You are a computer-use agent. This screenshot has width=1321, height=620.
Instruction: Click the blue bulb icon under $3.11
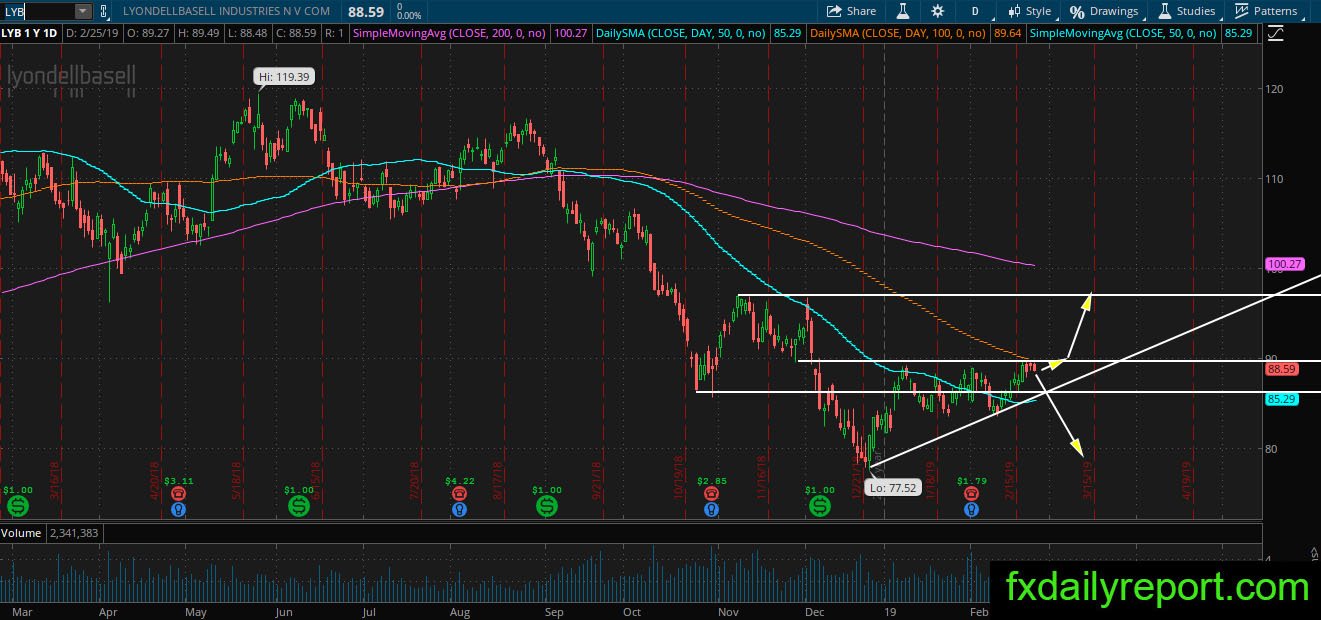point(178,509)
